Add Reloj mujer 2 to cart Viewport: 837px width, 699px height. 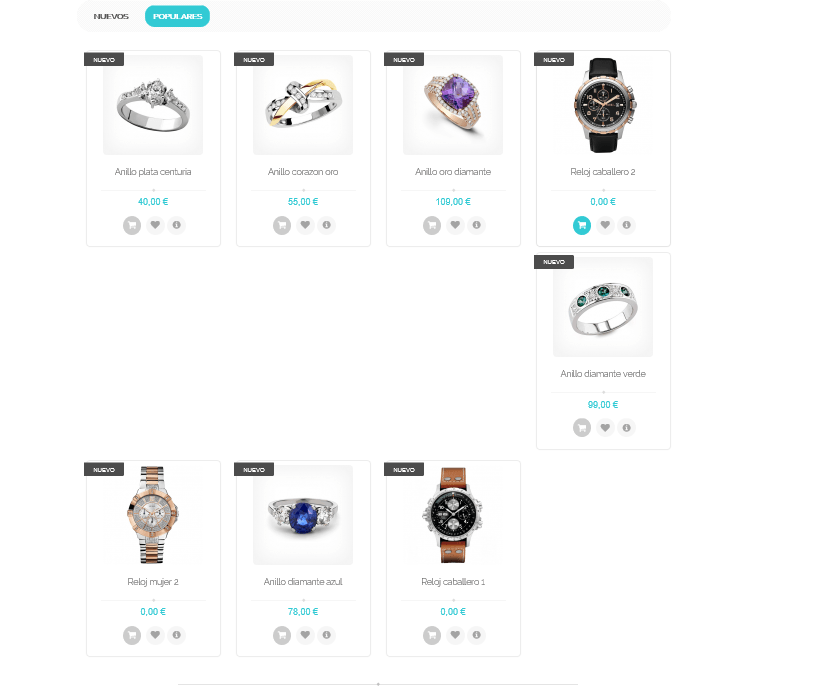[x=132, y=635]
